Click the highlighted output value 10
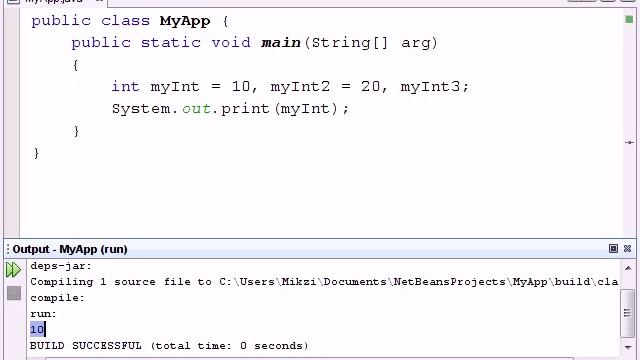 coord(37,329)
